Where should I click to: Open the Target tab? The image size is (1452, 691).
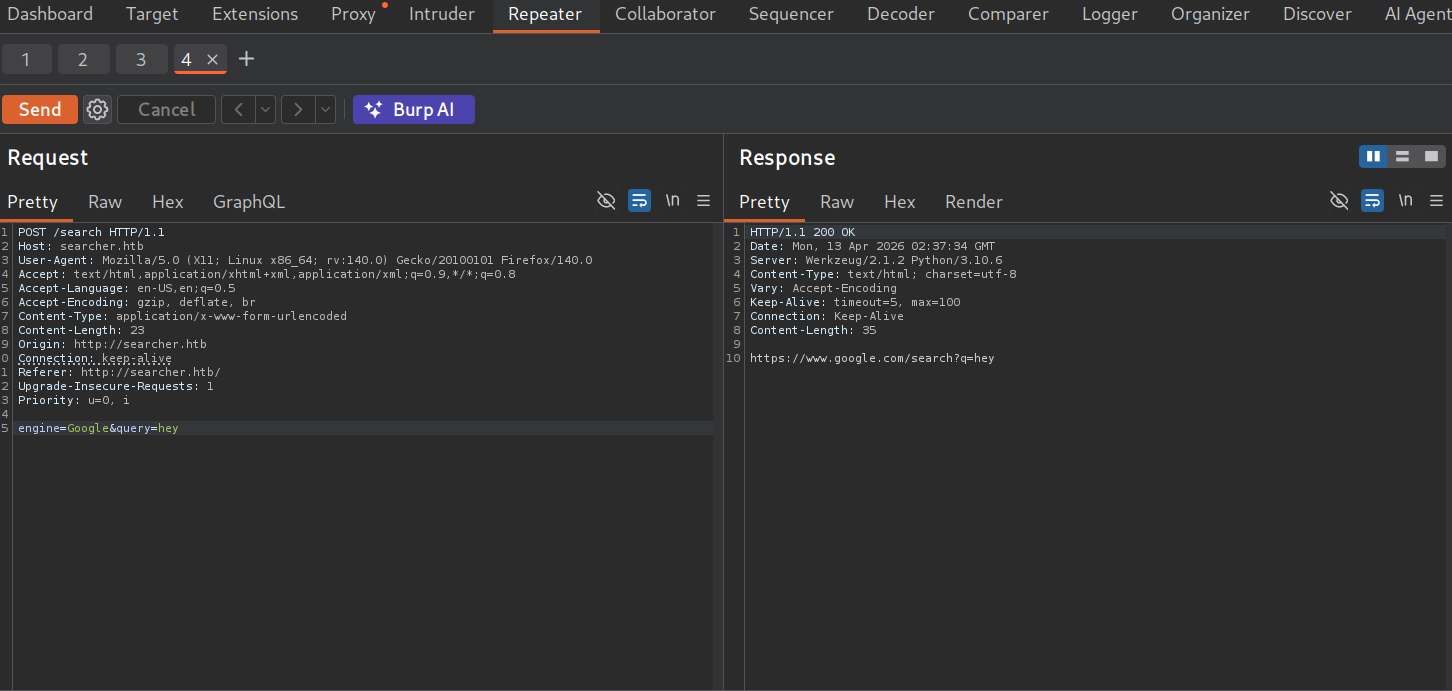click(x=152, y=14)
